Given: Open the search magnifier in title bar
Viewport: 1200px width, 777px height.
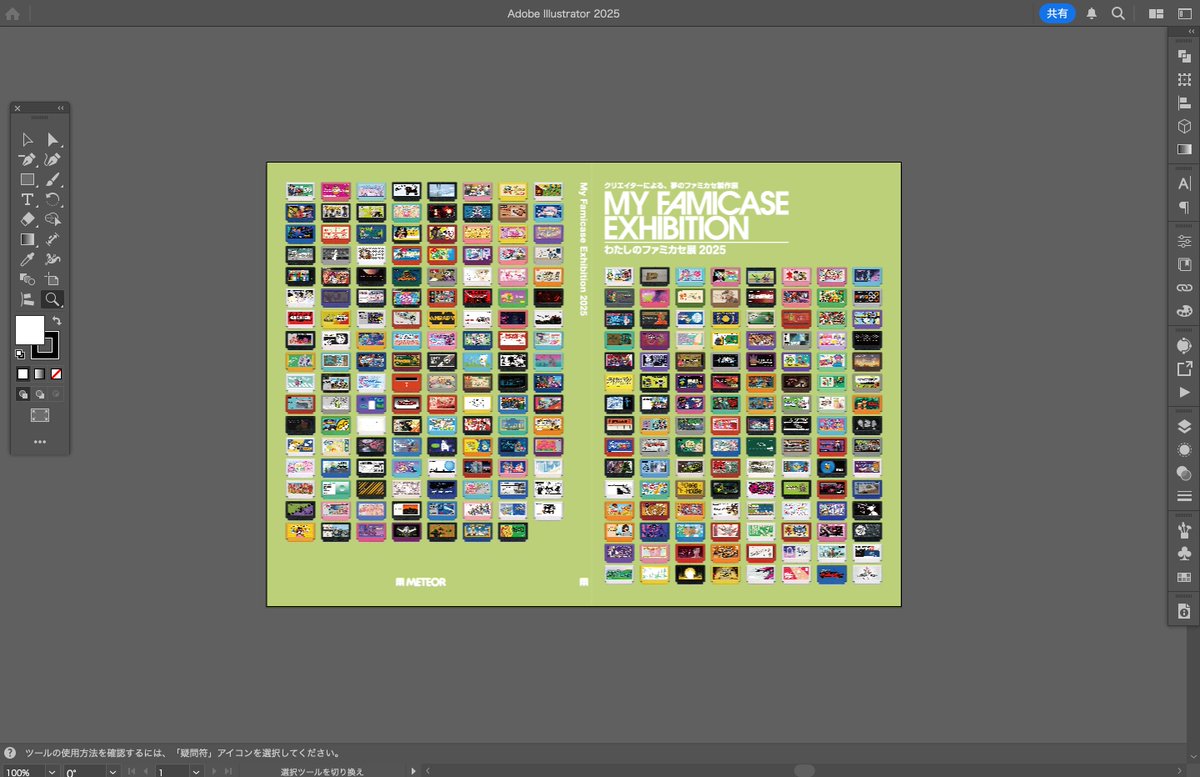Looking at the screenshot, I should point(1118,13).
